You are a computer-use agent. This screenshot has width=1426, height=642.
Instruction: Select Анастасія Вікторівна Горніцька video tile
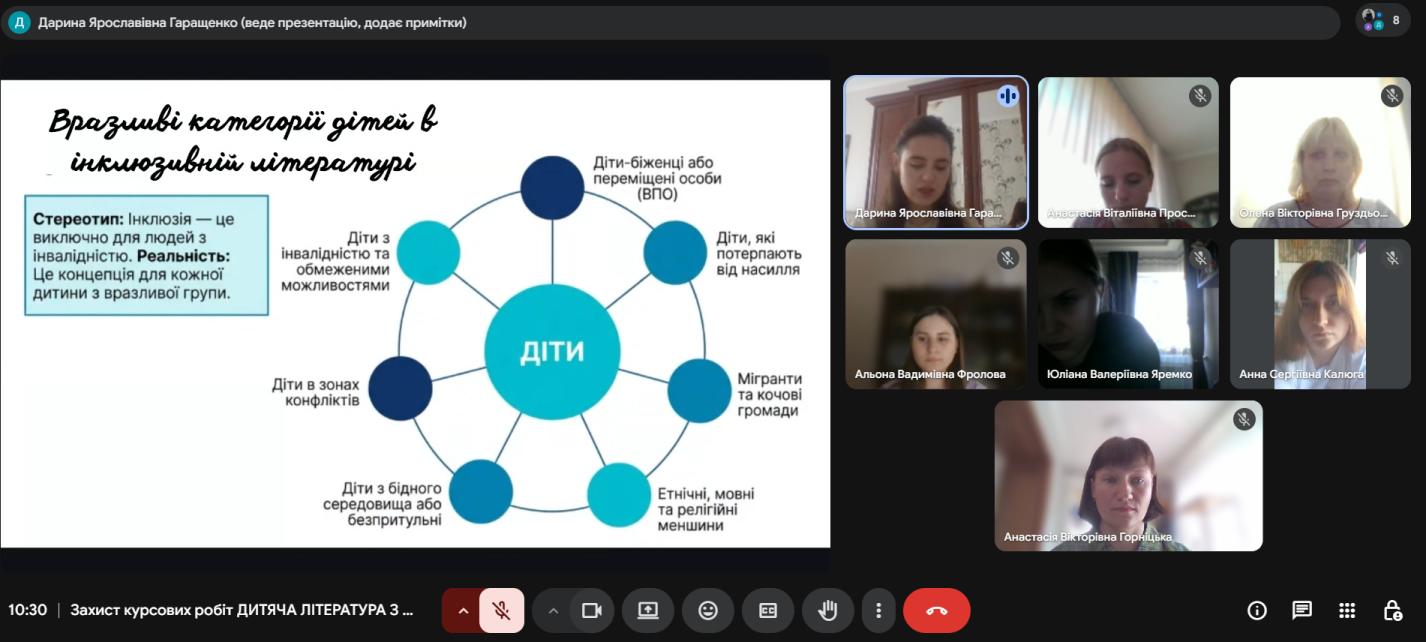pyautogui.click(x=1128, y=476)
